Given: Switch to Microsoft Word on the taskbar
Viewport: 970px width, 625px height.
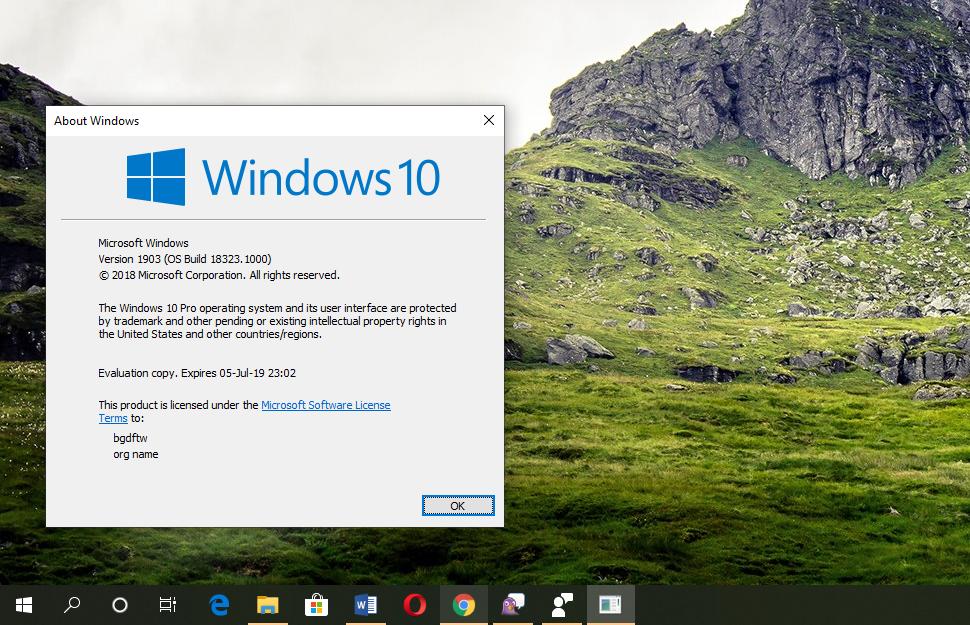Looking at the screenshot, I should [x=365, y=605].
